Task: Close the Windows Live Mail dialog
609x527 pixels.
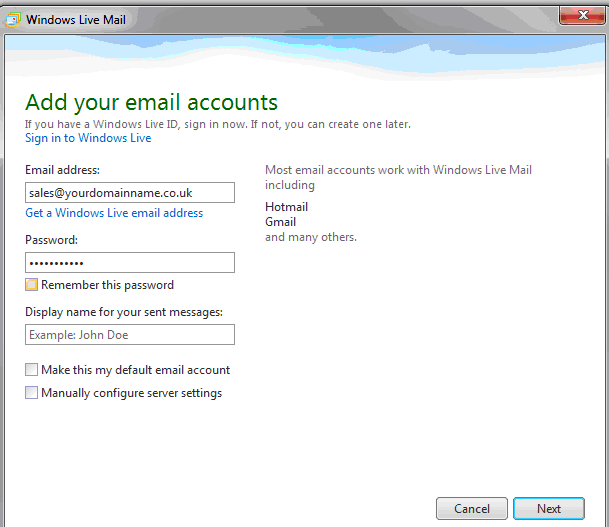Action: pyautogui.click(x=580, y=15)
